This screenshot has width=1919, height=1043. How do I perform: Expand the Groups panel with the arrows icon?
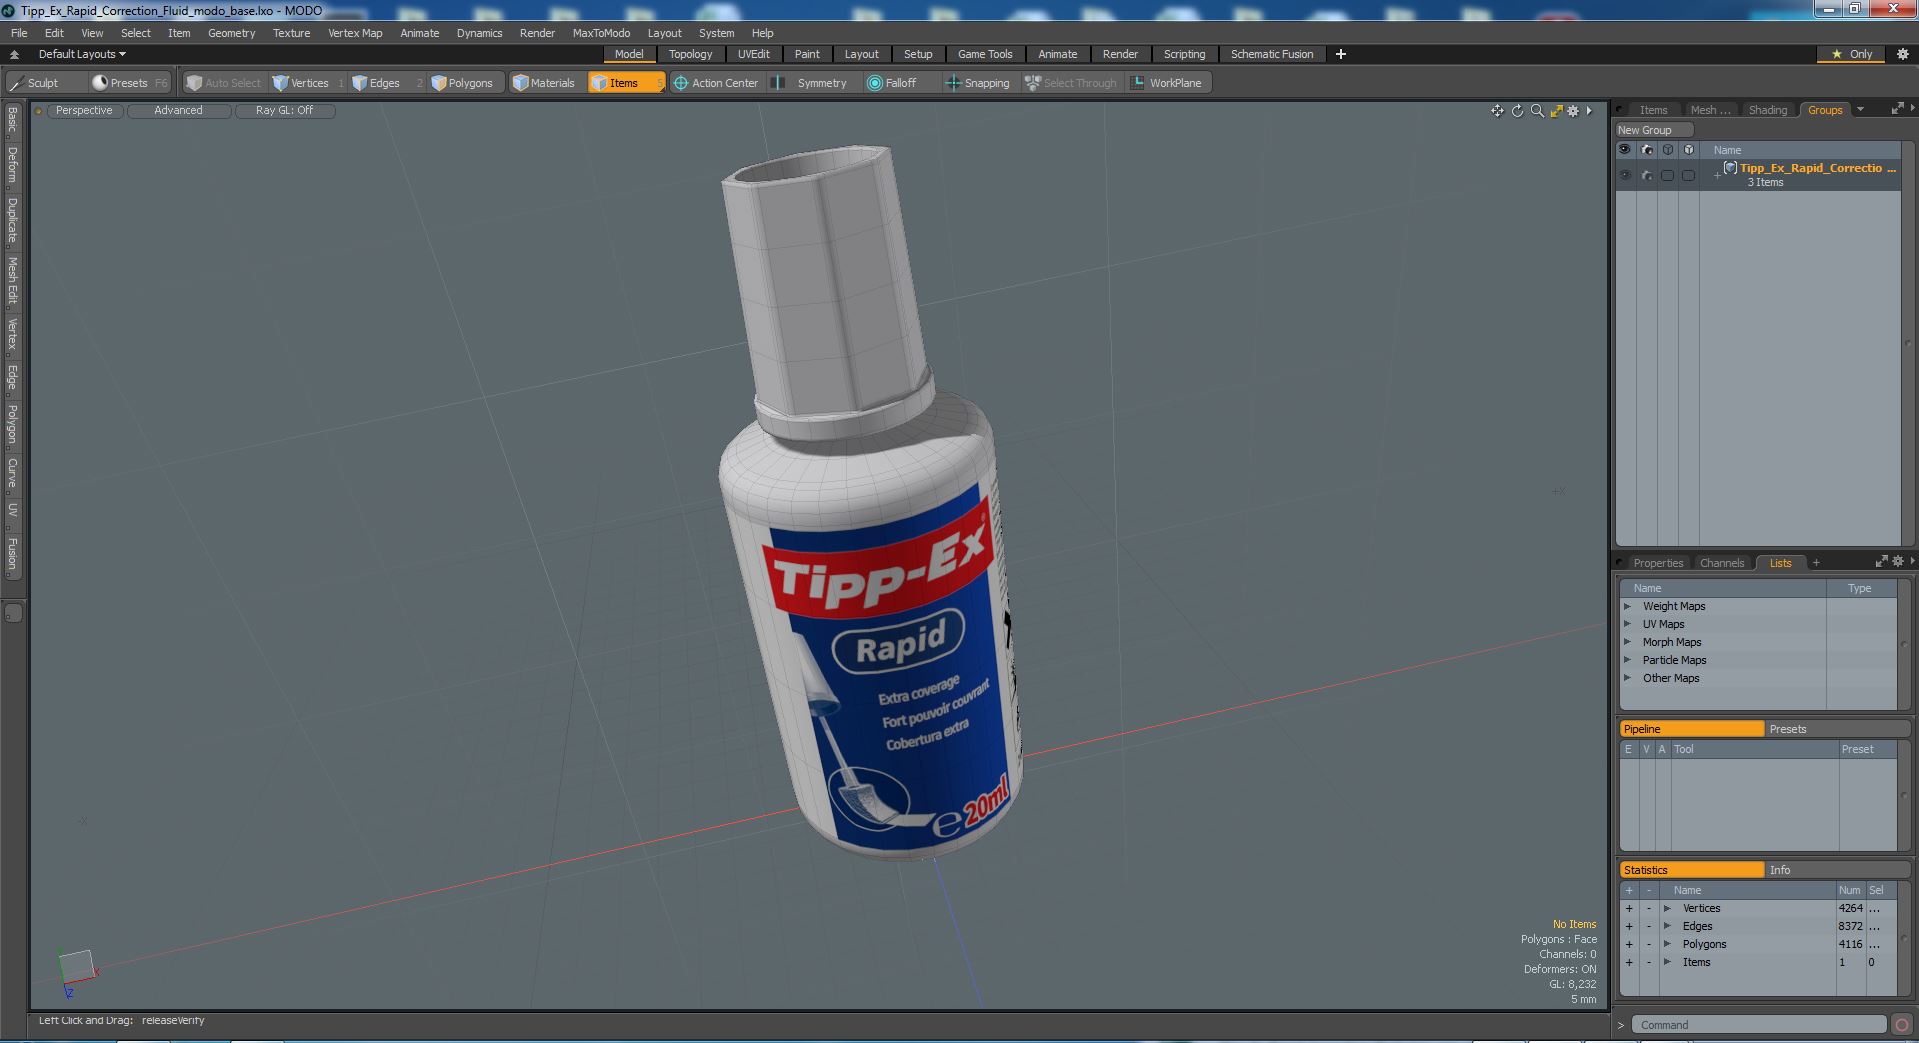click(1897, 109)
